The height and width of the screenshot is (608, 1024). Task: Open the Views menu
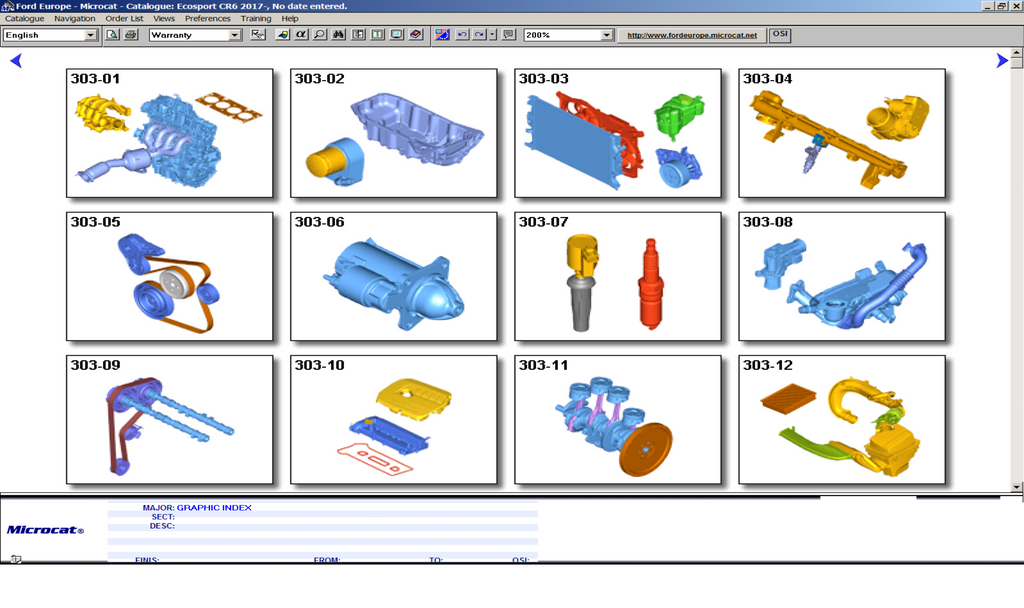point(164,18)
